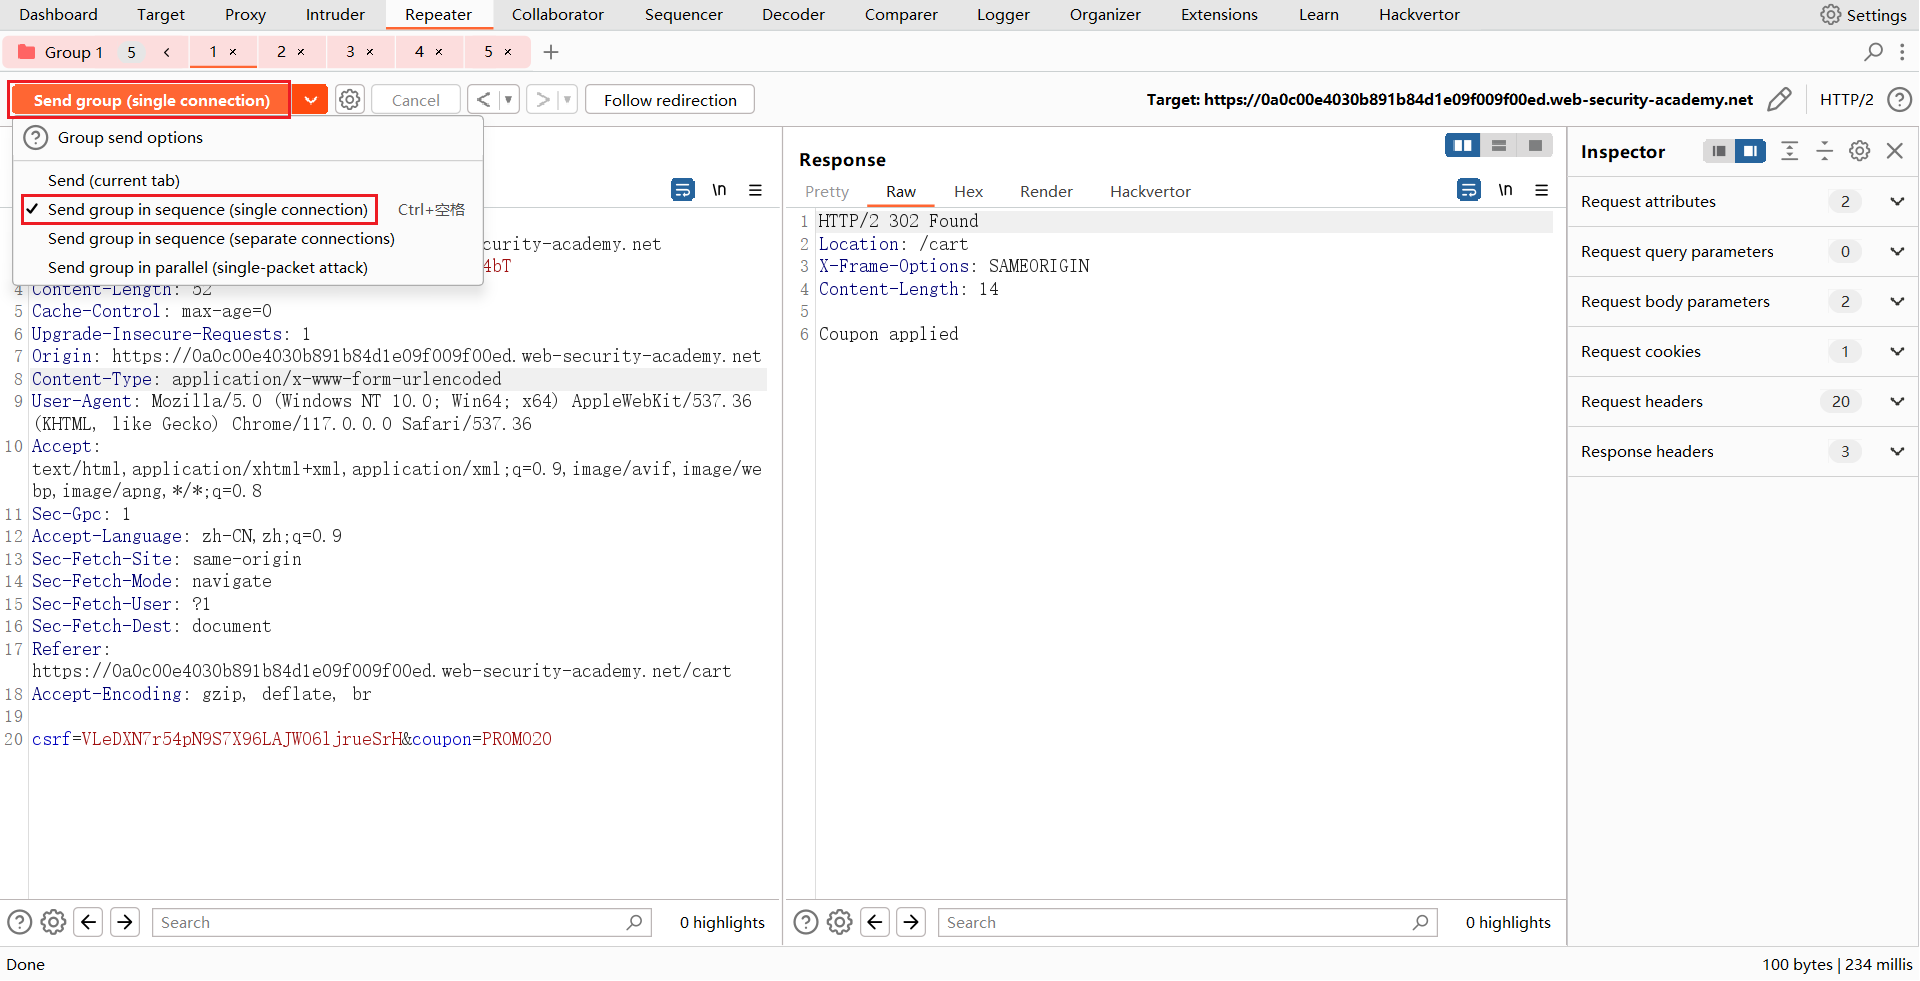The width and height of the screenshot is (1920, 981).
Task: Open tab search magnifier icon
Action: (1874, 52)
